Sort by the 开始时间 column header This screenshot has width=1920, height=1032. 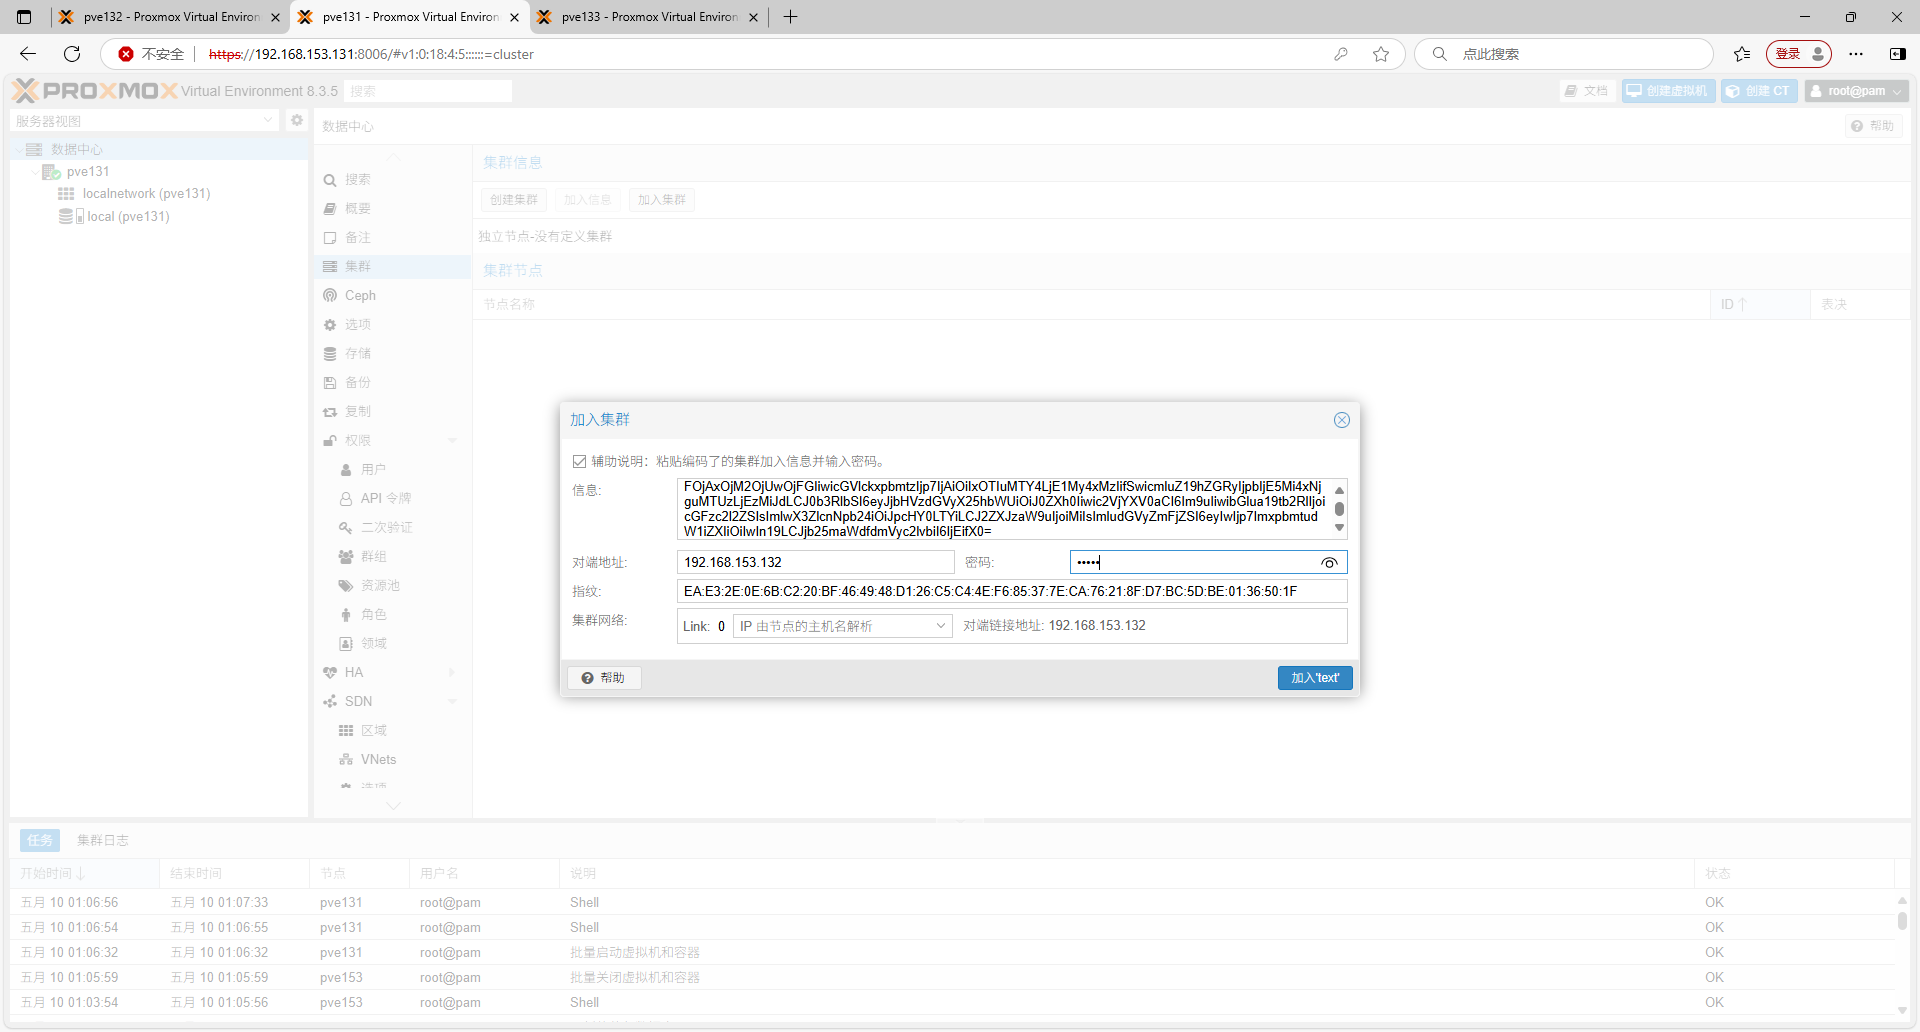pos(84,874)
